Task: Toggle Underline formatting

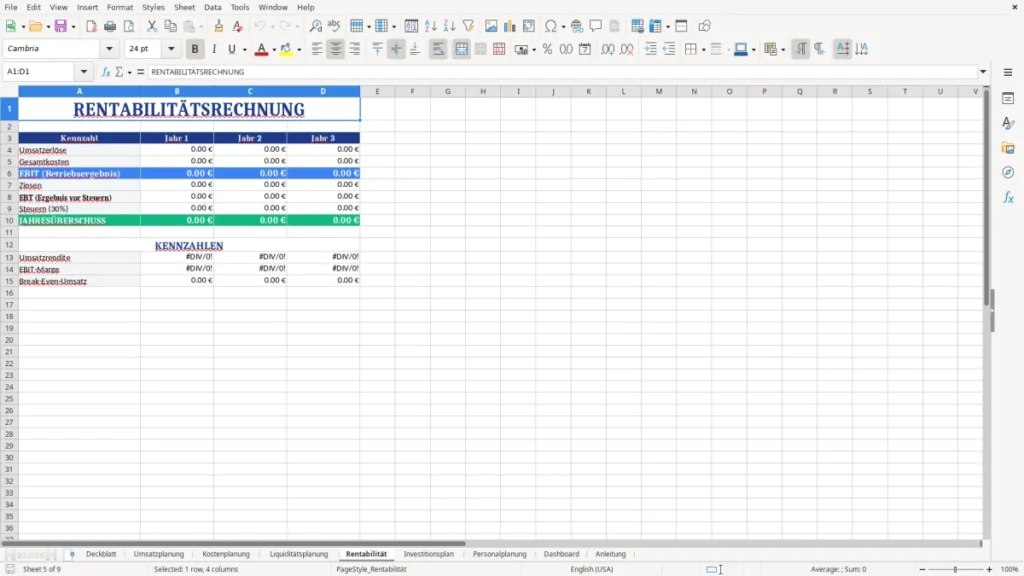Action: tap(231, 49)
